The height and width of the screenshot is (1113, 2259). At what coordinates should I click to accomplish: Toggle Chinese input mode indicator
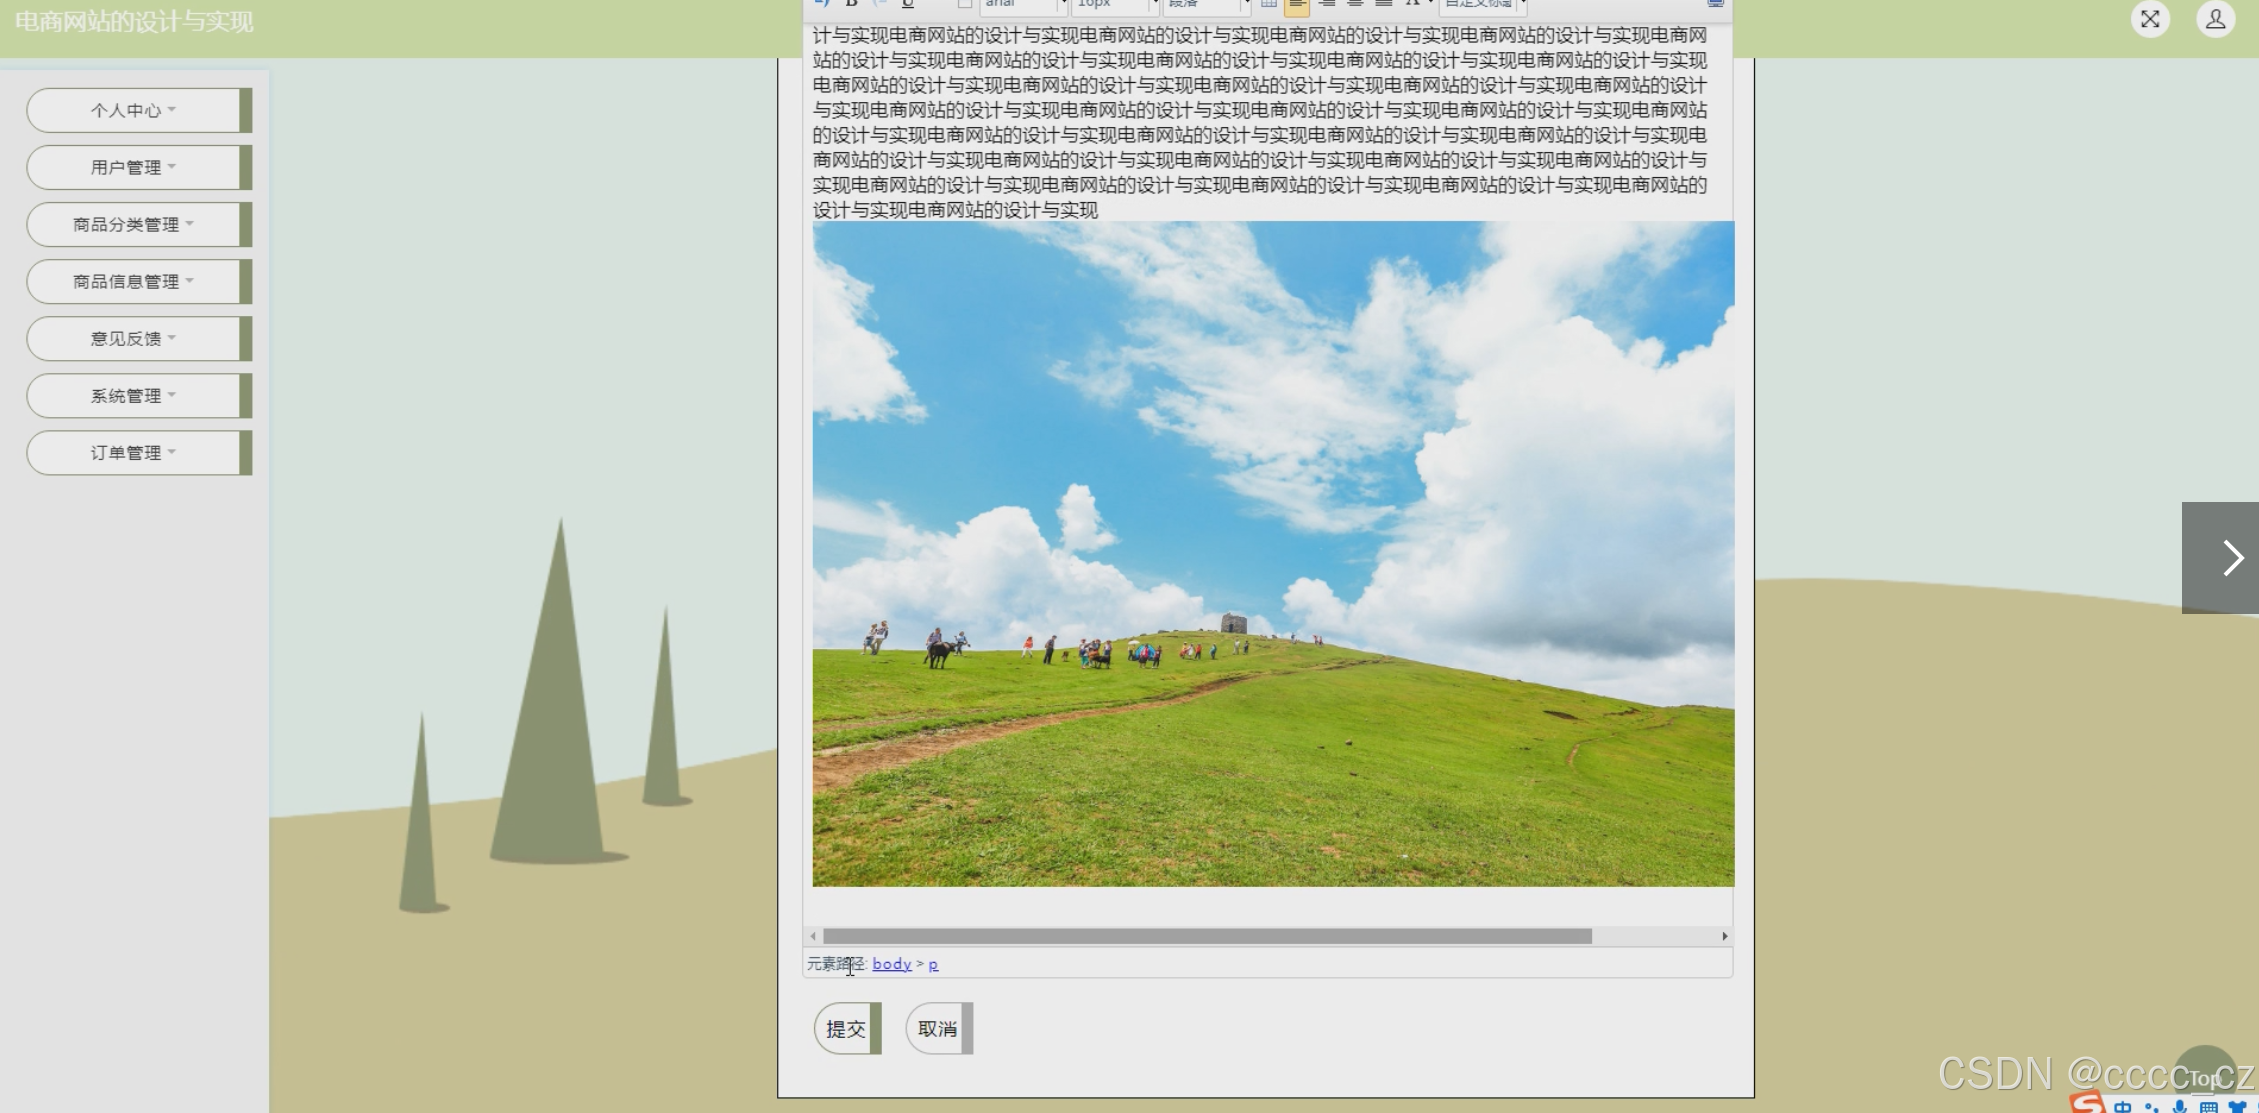[x=2122, y=1107]
